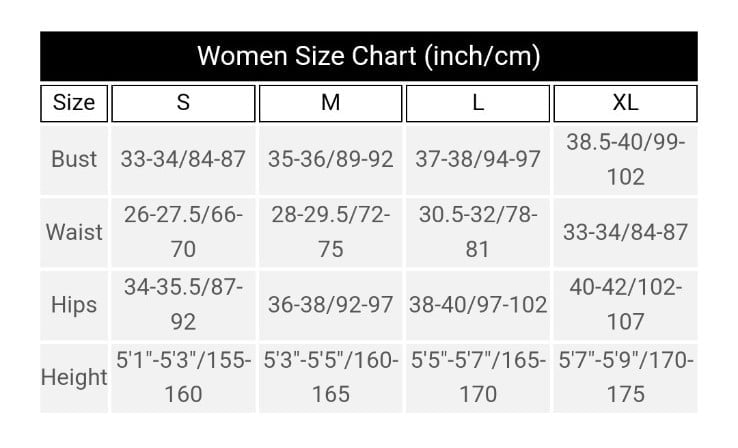This screenshot has height=448, width=738.
Task: Click bust cell 38.5-40/99-102 for XL
Action: pyautogui.click(x=626, y=160)
